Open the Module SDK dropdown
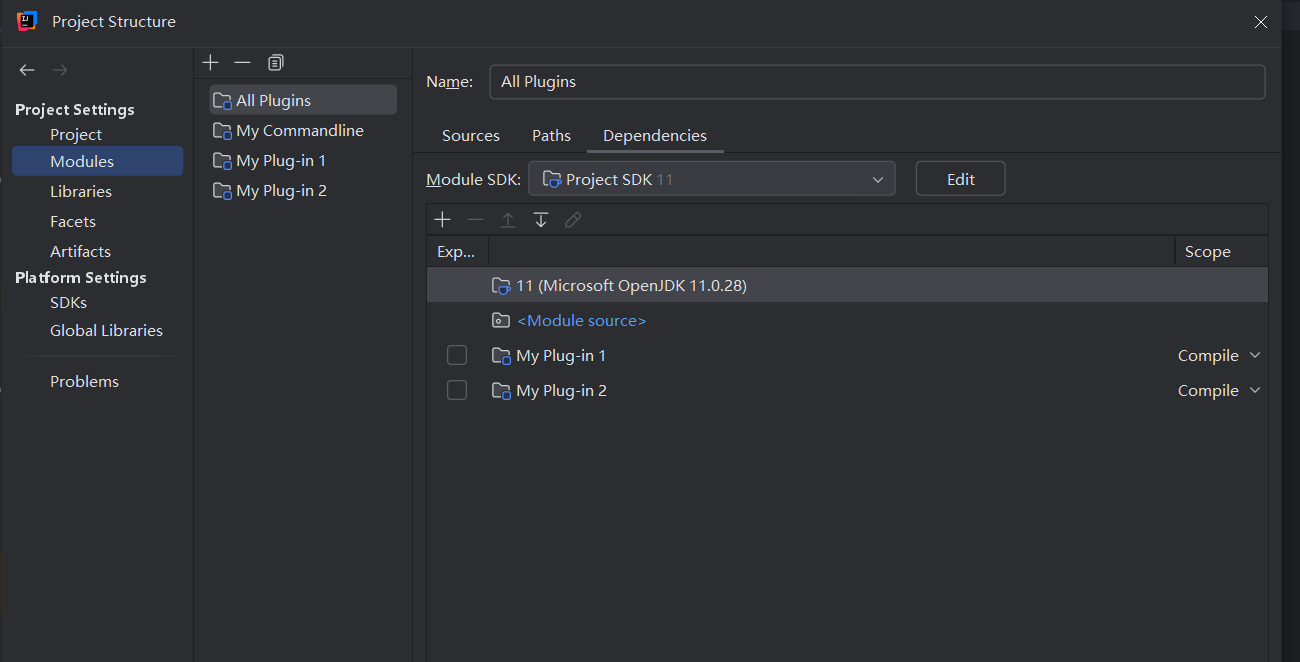 click(x=712, y=179)
